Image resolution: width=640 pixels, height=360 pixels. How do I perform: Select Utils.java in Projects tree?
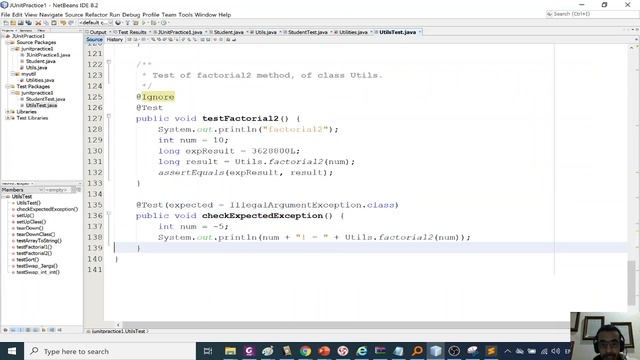[36, 68]
